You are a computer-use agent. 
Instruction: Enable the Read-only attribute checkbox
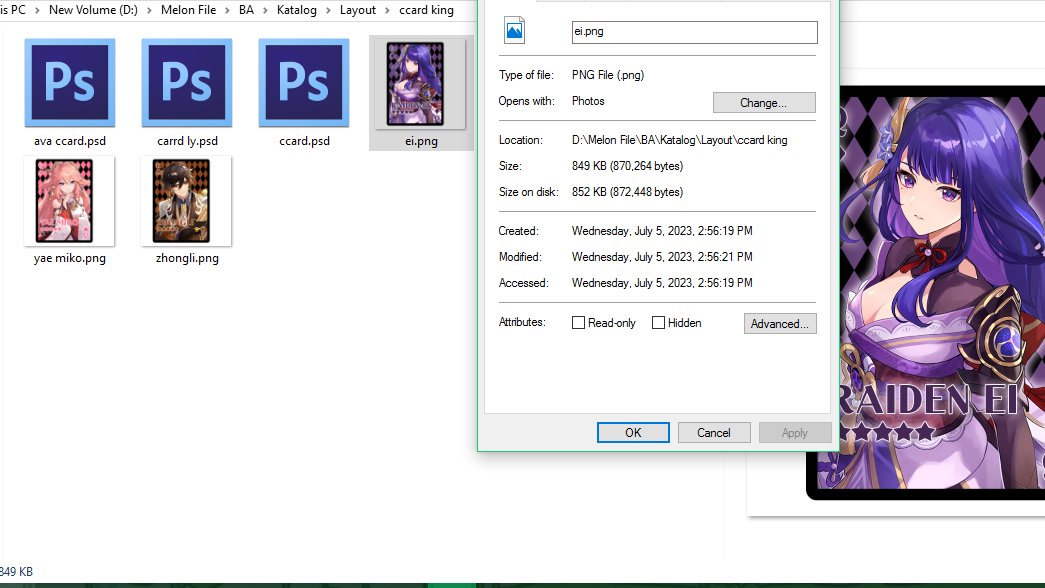click(x=578, y=323)
